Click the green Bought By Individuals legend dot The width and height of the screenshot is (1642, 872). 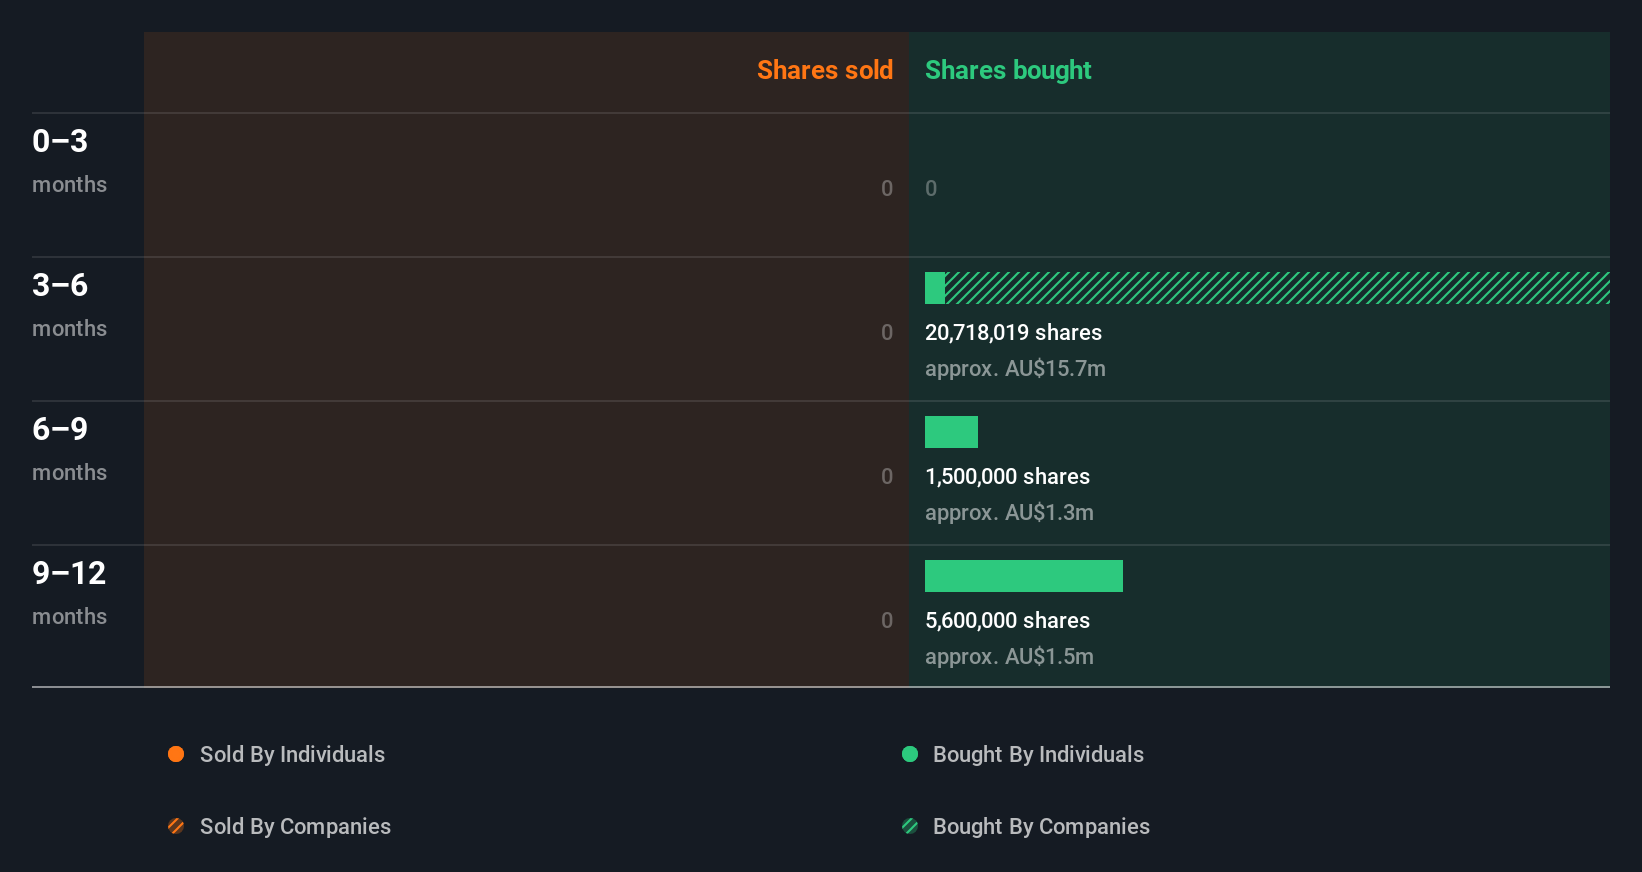click(910, 754)
